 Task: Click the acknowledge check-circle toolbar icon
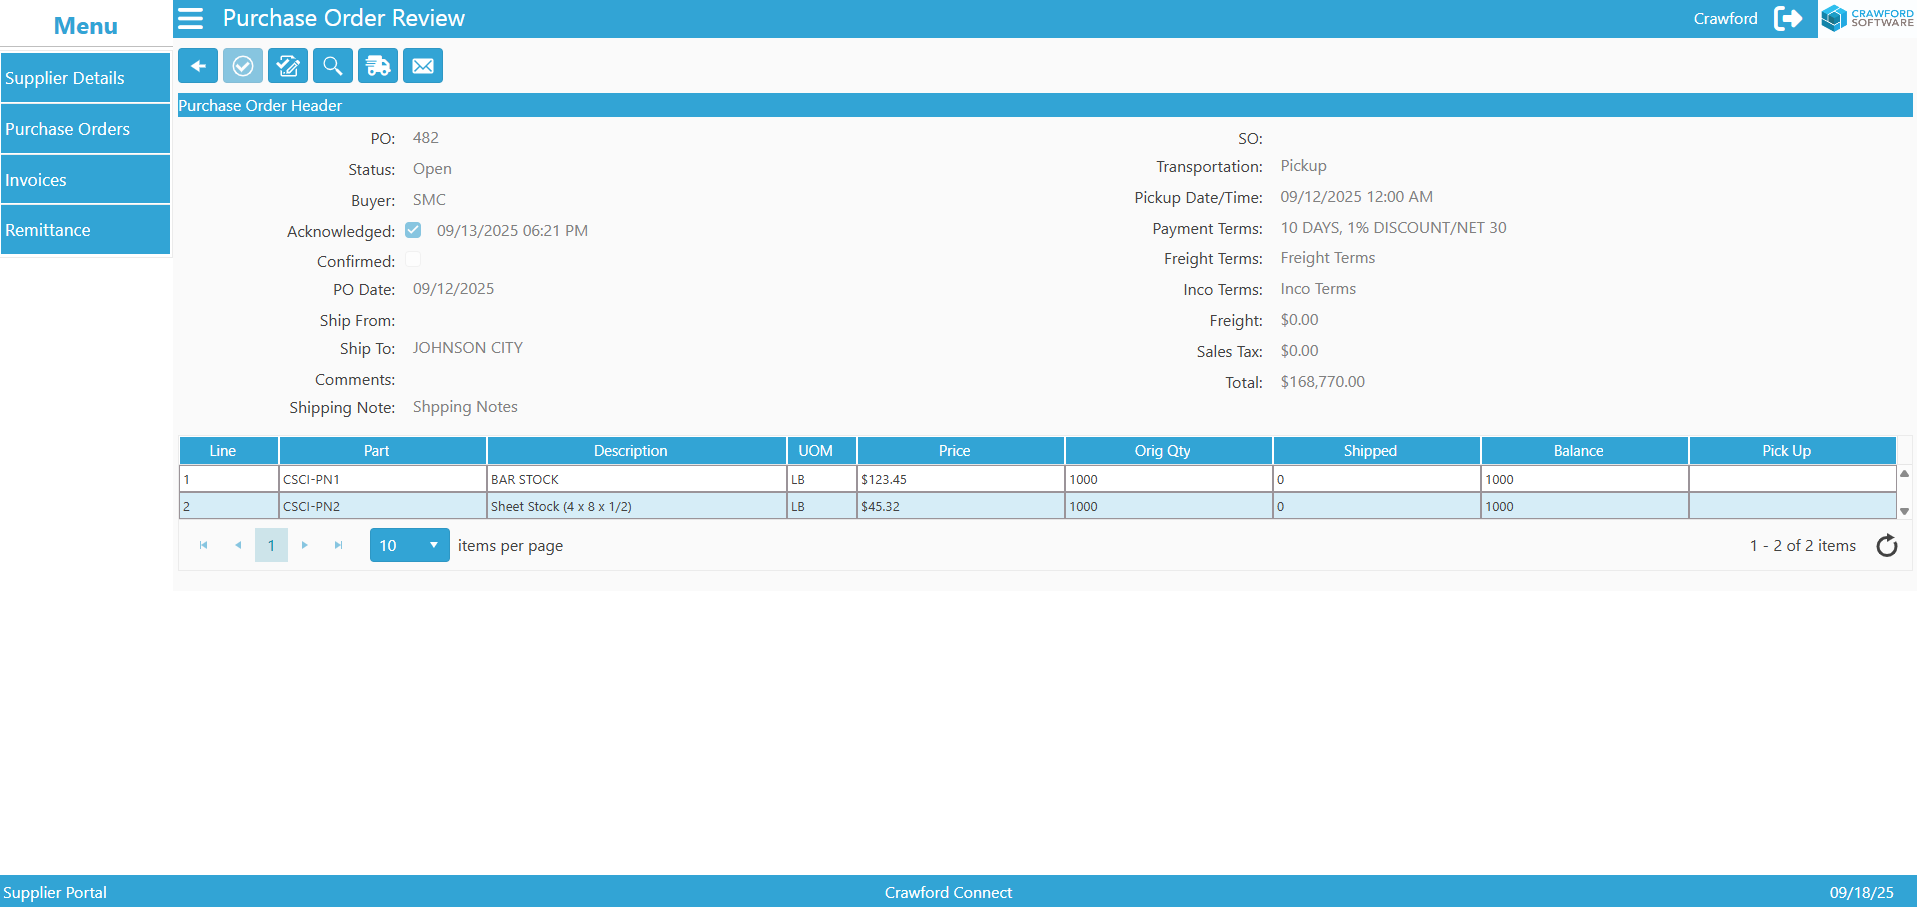(242, 65)
